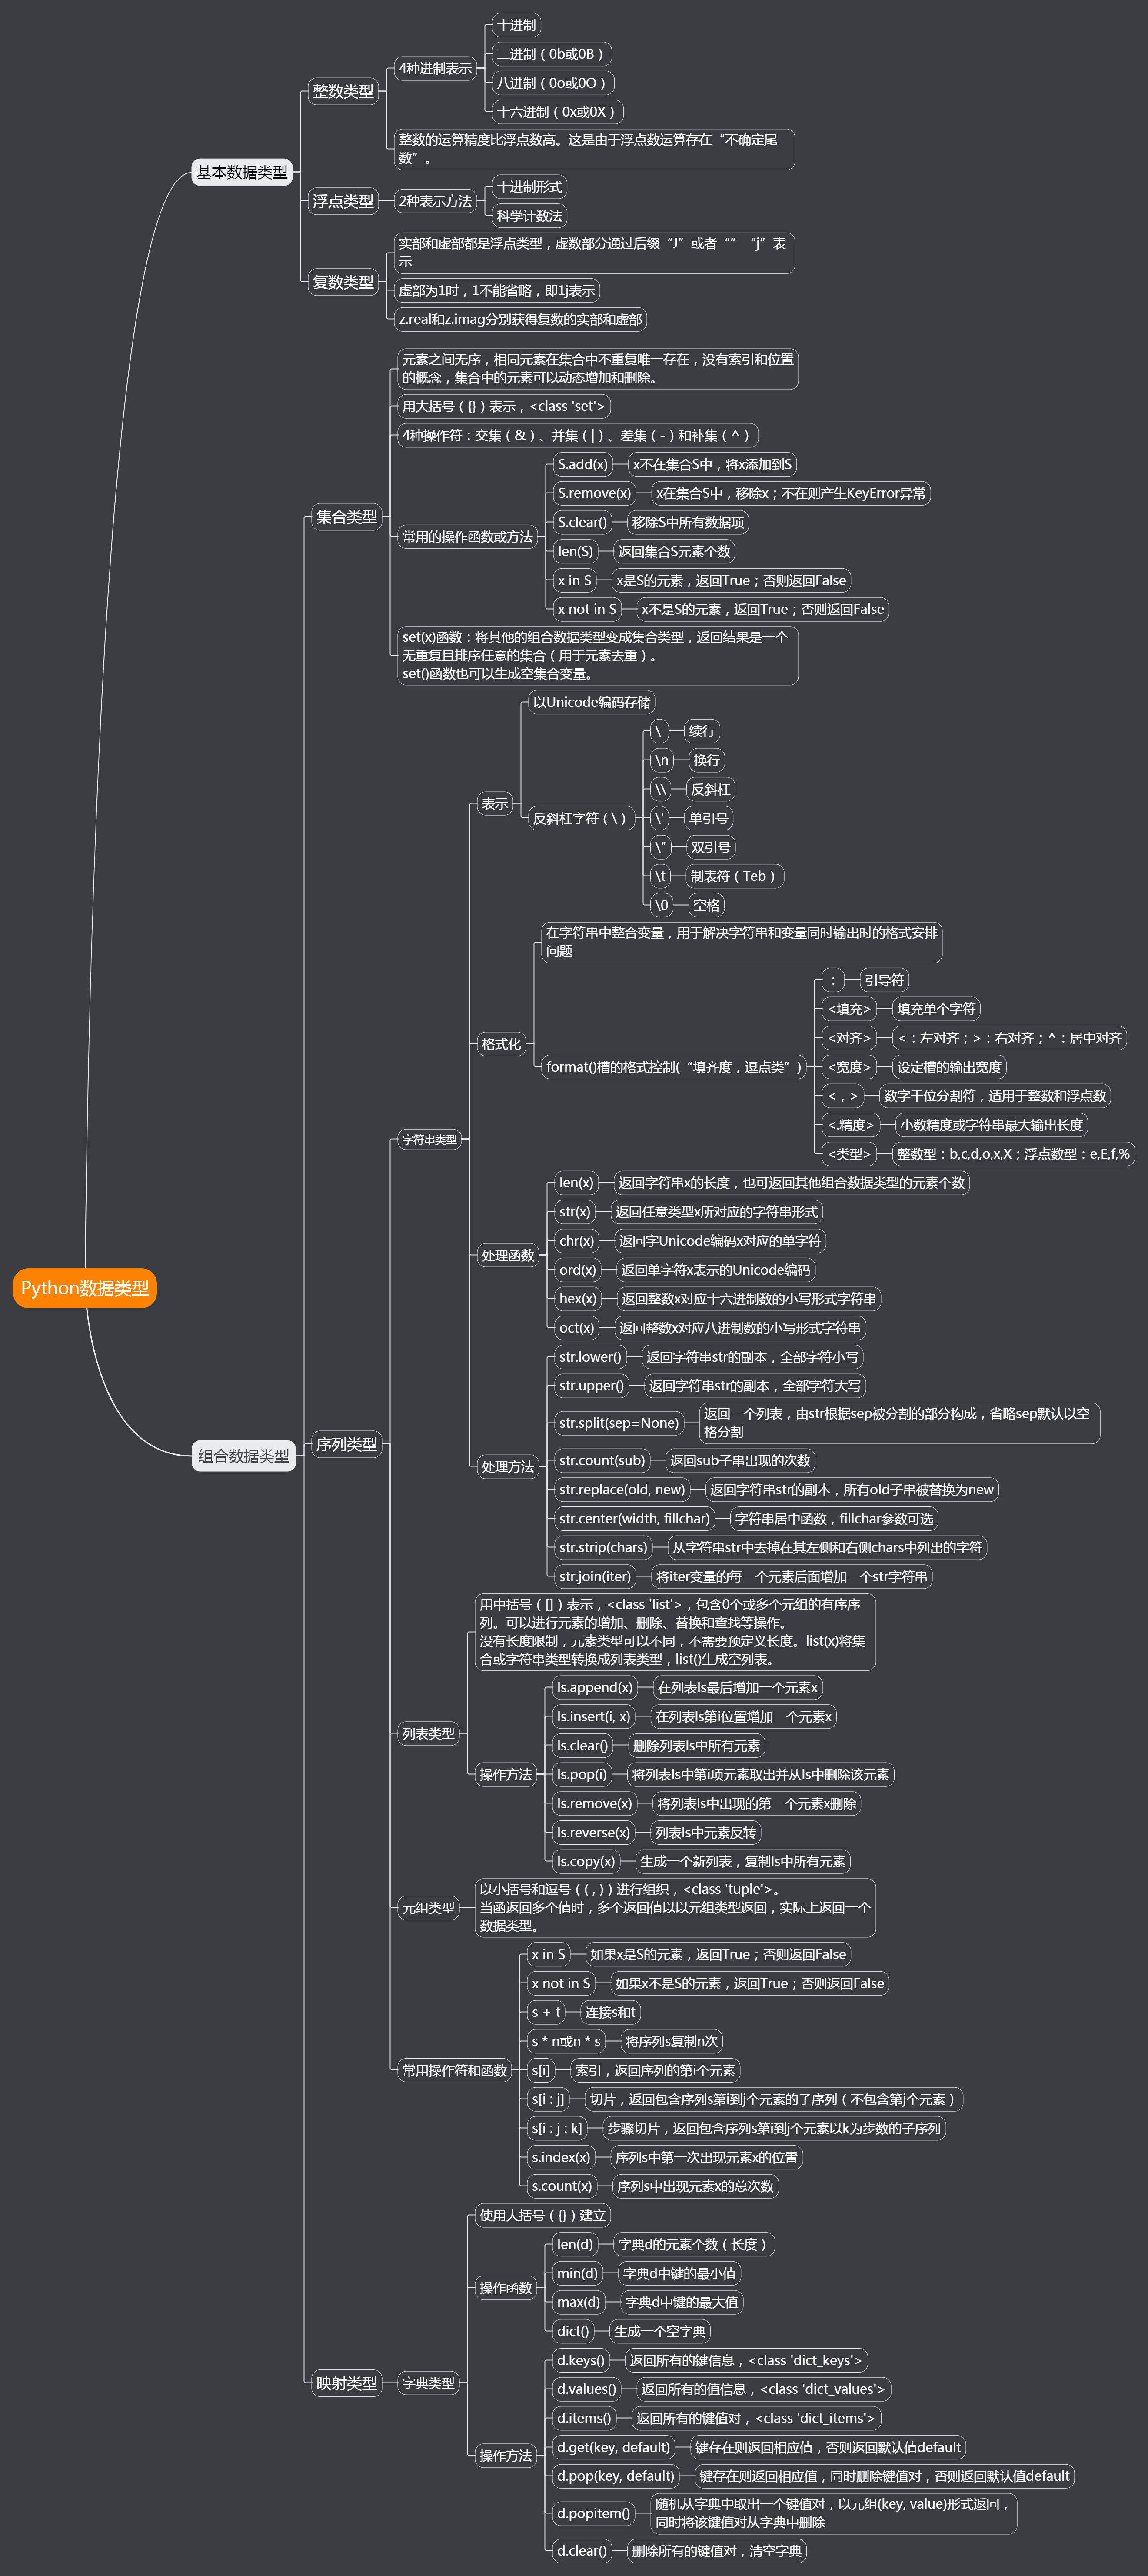1148x2576 pixels.
Task: Select the 基本数据类型 node
Action: (x=242, y=172)
